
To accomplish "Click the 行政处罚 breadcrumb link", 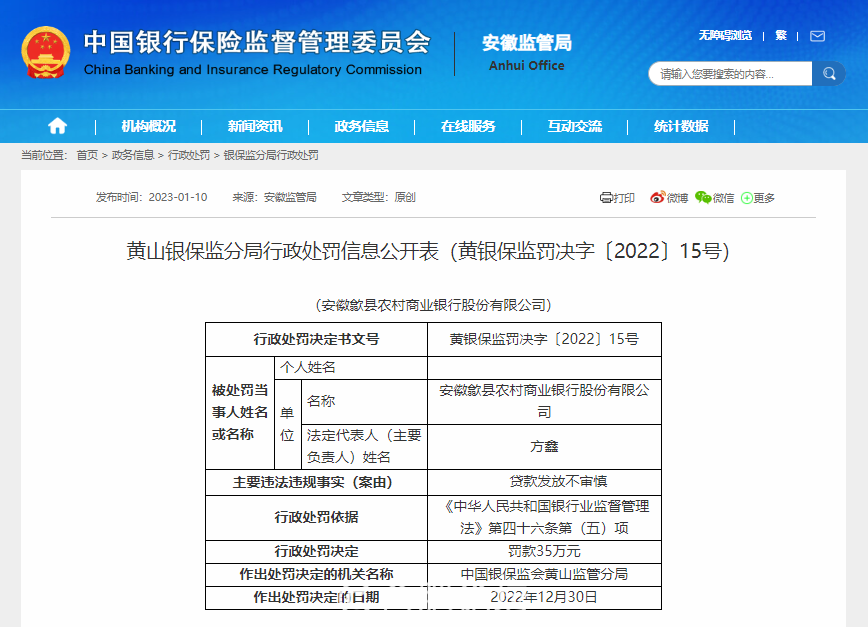I will pyautogui.click(x=189, y=155).
